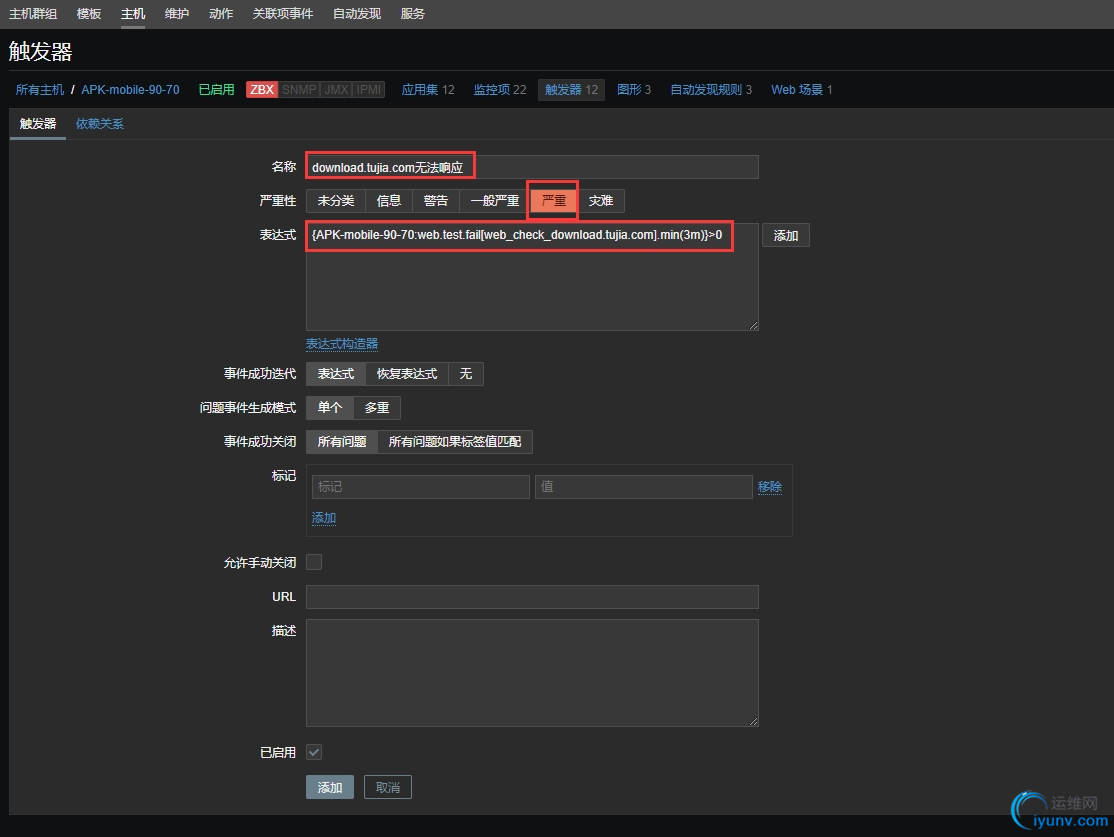Open the 关联项事件 menu item
Screen dimensions: 1114x837
tap(283, 14)
